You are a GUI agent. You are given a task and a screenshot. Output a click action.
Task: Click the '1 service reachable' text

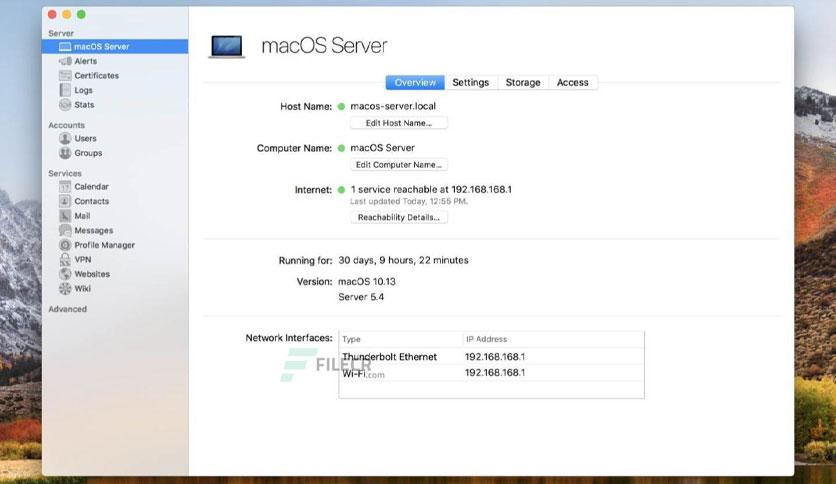click(431, 189)
